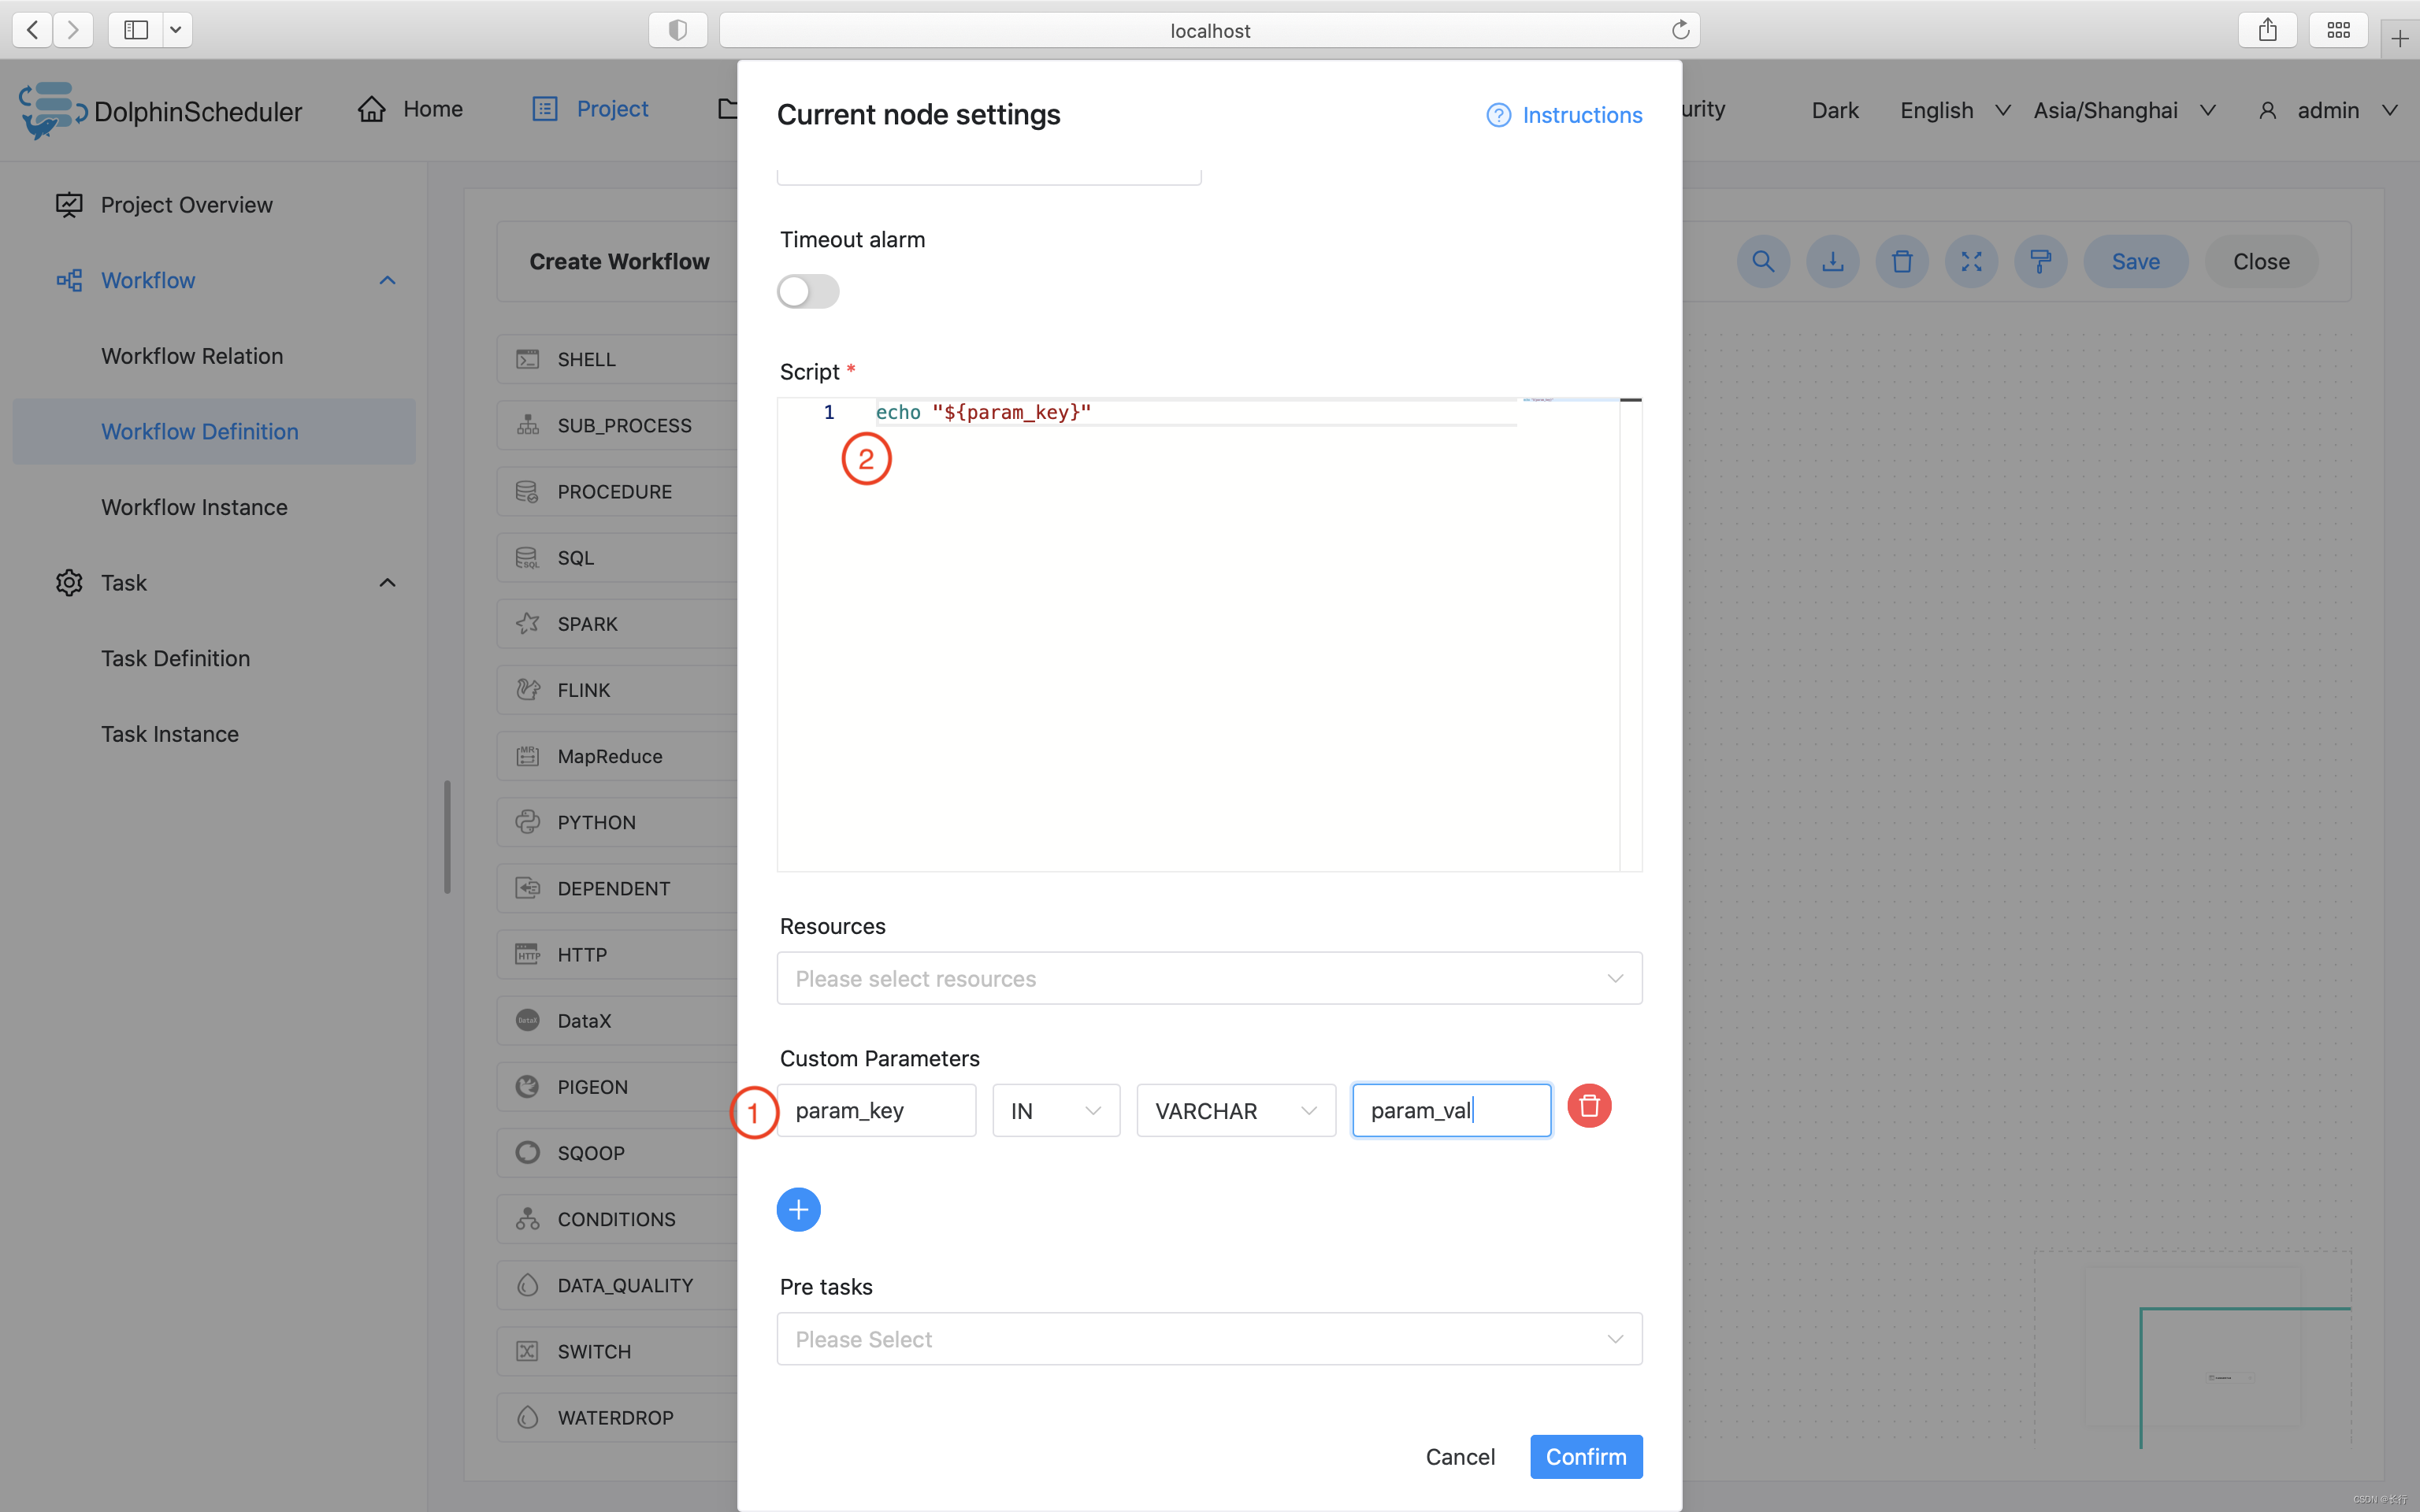Click the SWITCH task type icon
The height and width of the screenshot is (1512, 2420).
point(528,1350)
